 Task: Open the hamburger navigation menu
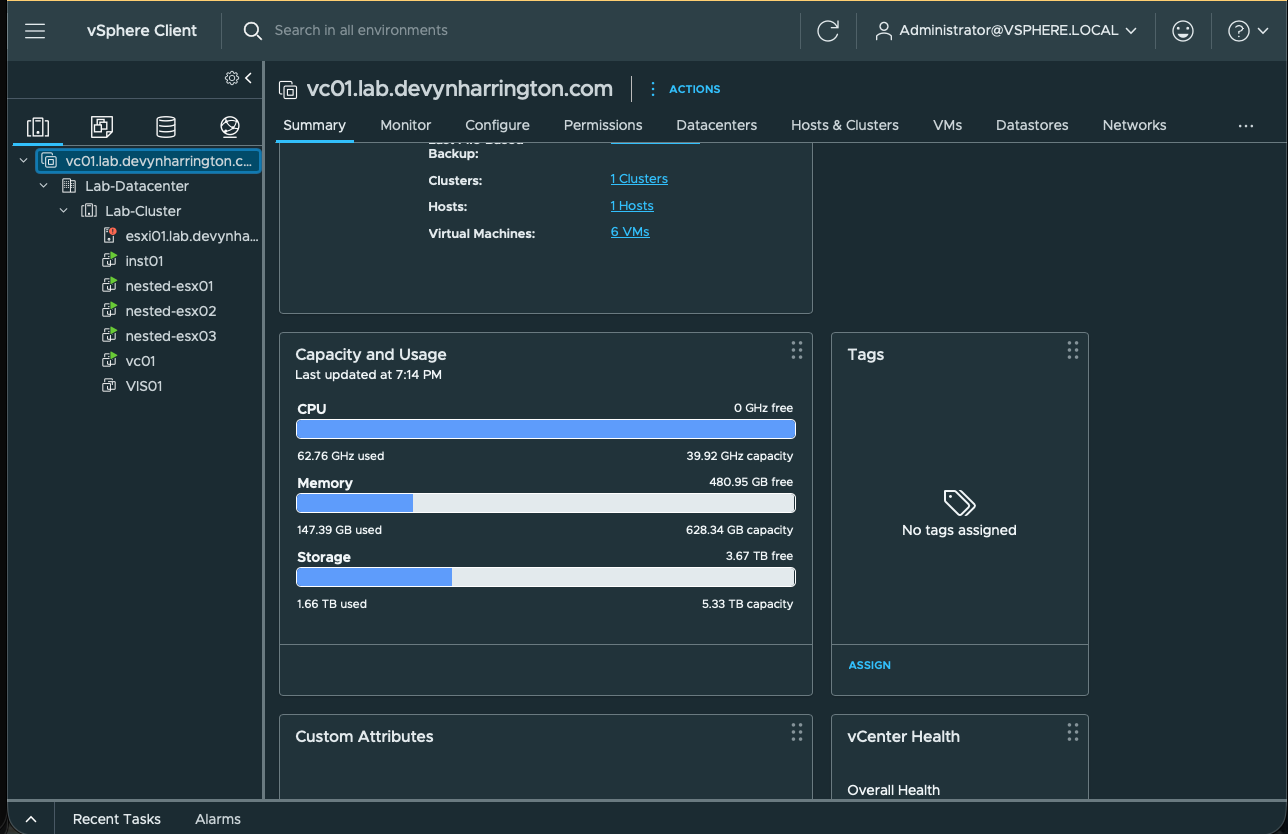click(35, 31)
